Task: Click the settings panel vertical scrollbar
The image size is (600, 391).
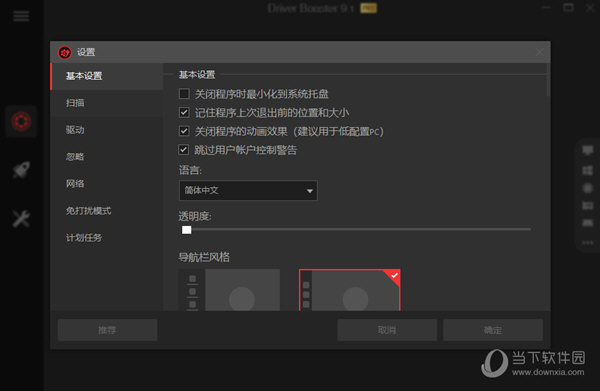Action: tap(548, 80)
